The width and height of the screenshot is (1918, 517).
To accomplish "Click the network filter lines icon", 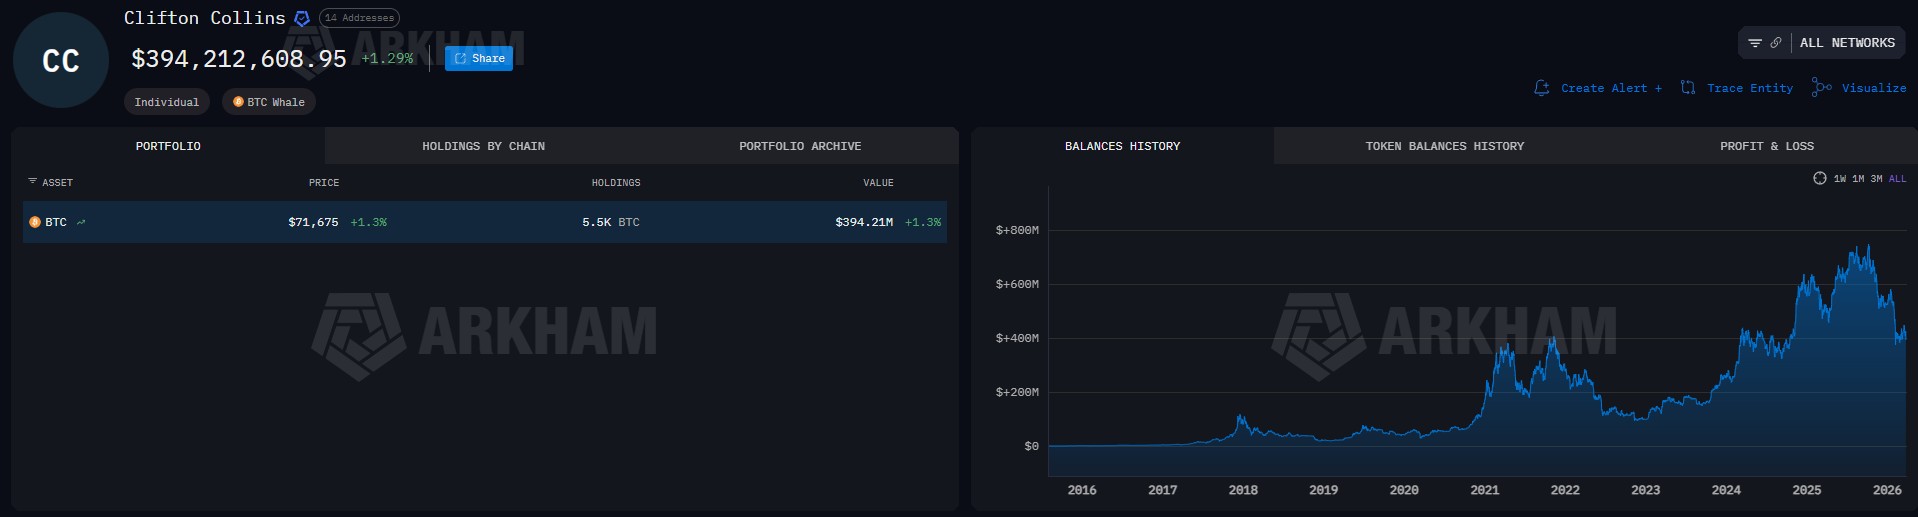I will (1755, 43).
